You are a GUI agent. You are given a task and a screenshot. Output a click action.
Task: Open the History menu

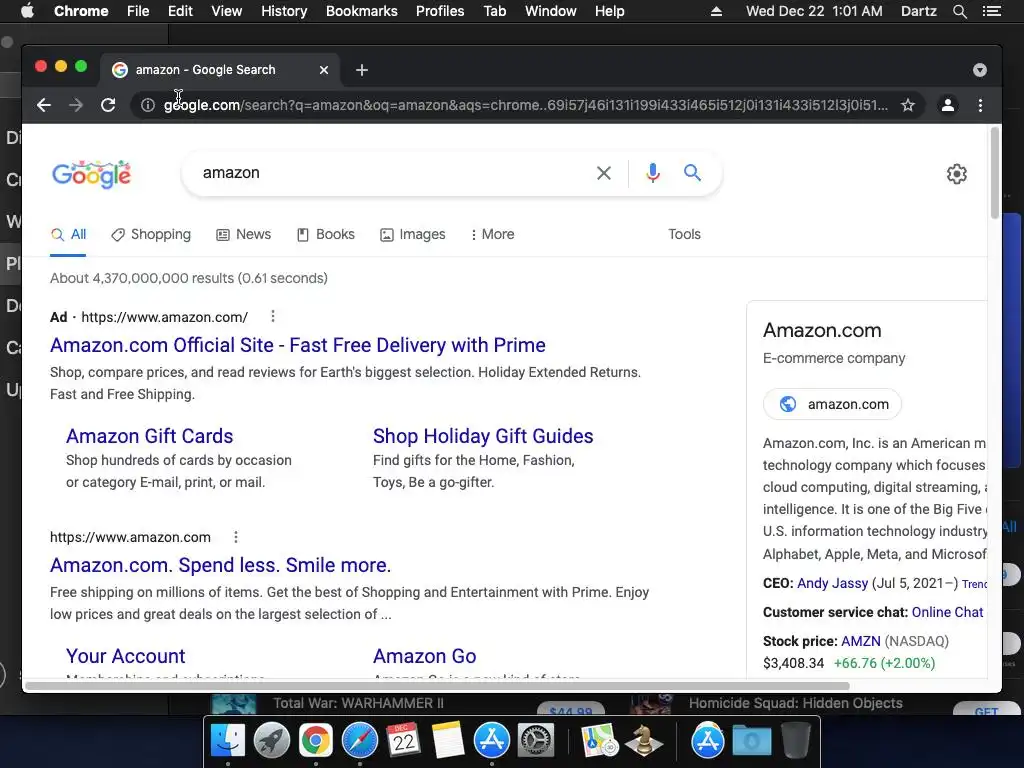[284, 11]
